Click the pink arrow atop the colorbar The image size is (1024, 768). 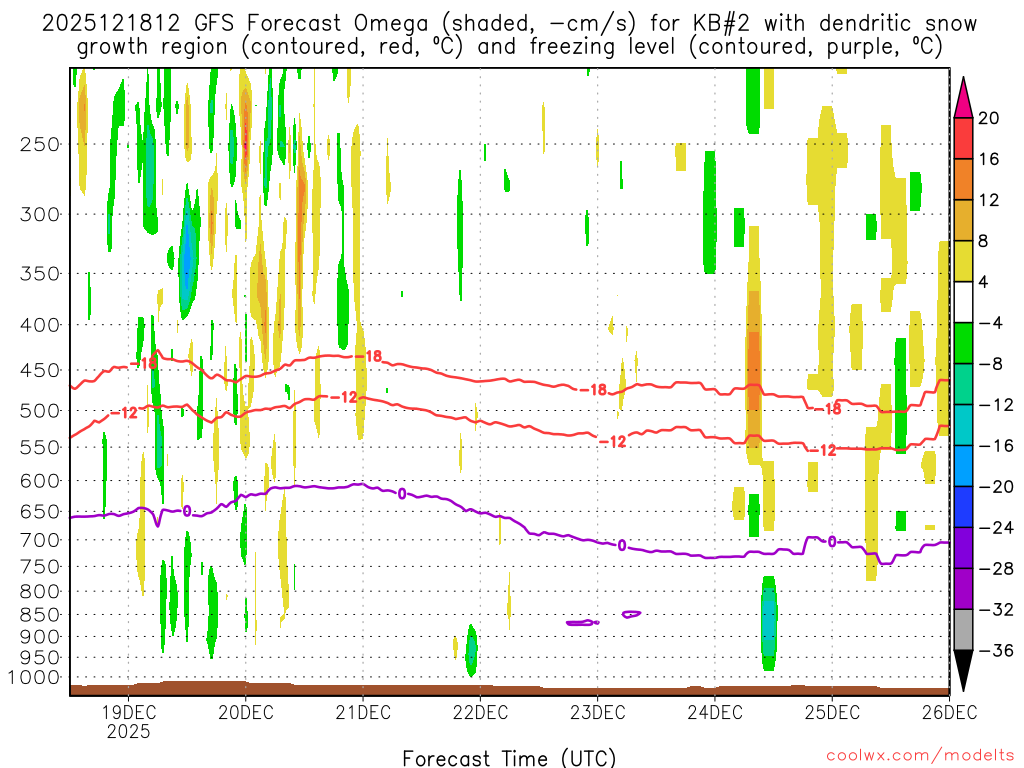pyautogui.click(x=963, y=98)
